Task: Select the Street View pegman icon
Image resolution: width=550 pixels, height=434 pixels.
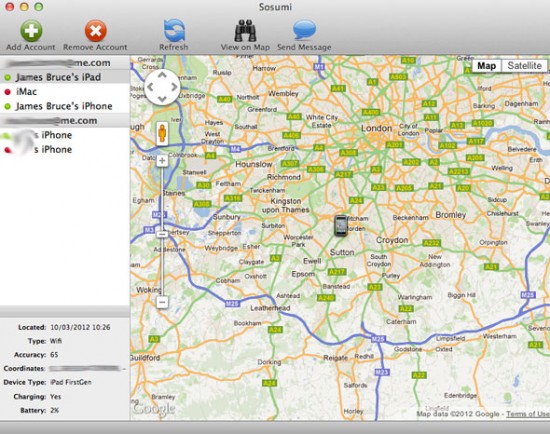Action: coord(162,133)
